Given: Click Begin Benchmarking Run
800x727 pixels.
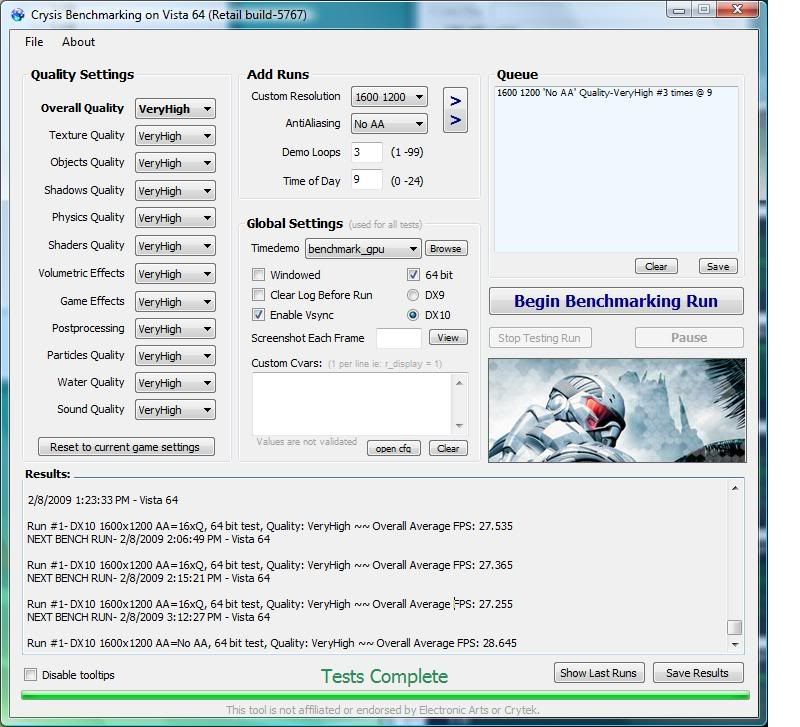Looking at the screenshot, I should point(615,301).
